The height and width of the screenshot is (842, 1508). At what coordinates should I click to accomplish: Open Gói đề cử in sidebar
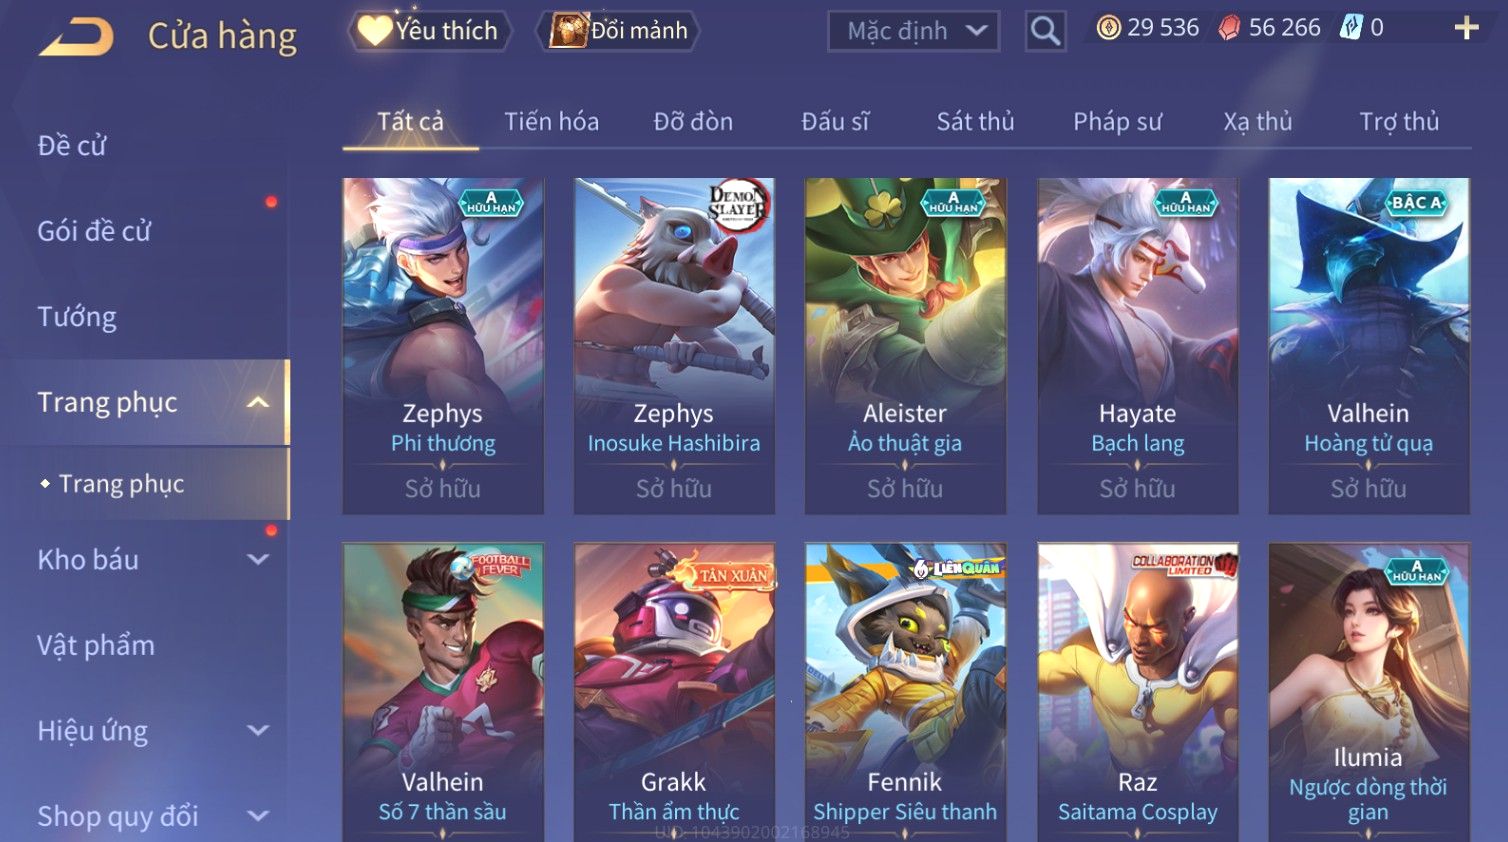tap(94, 231)
